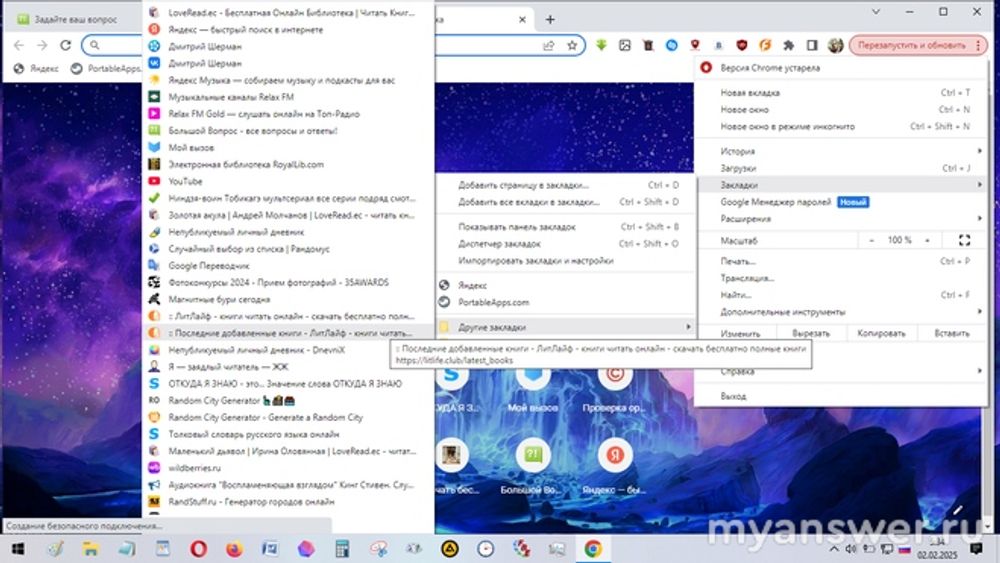Click the trash bin extension icon
This screenshot has height=563, width=1000.
point(648,45)
